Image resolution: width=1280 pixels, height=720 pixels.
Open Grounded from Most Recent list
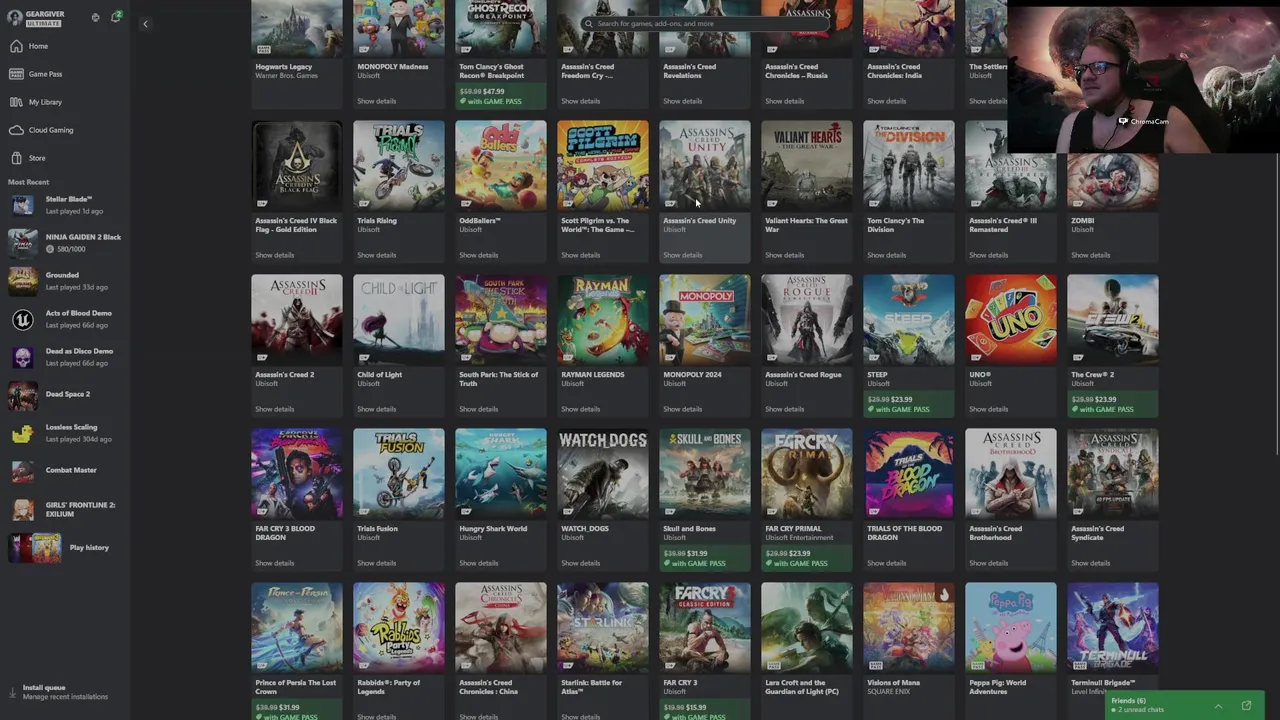tap(64, 281)
